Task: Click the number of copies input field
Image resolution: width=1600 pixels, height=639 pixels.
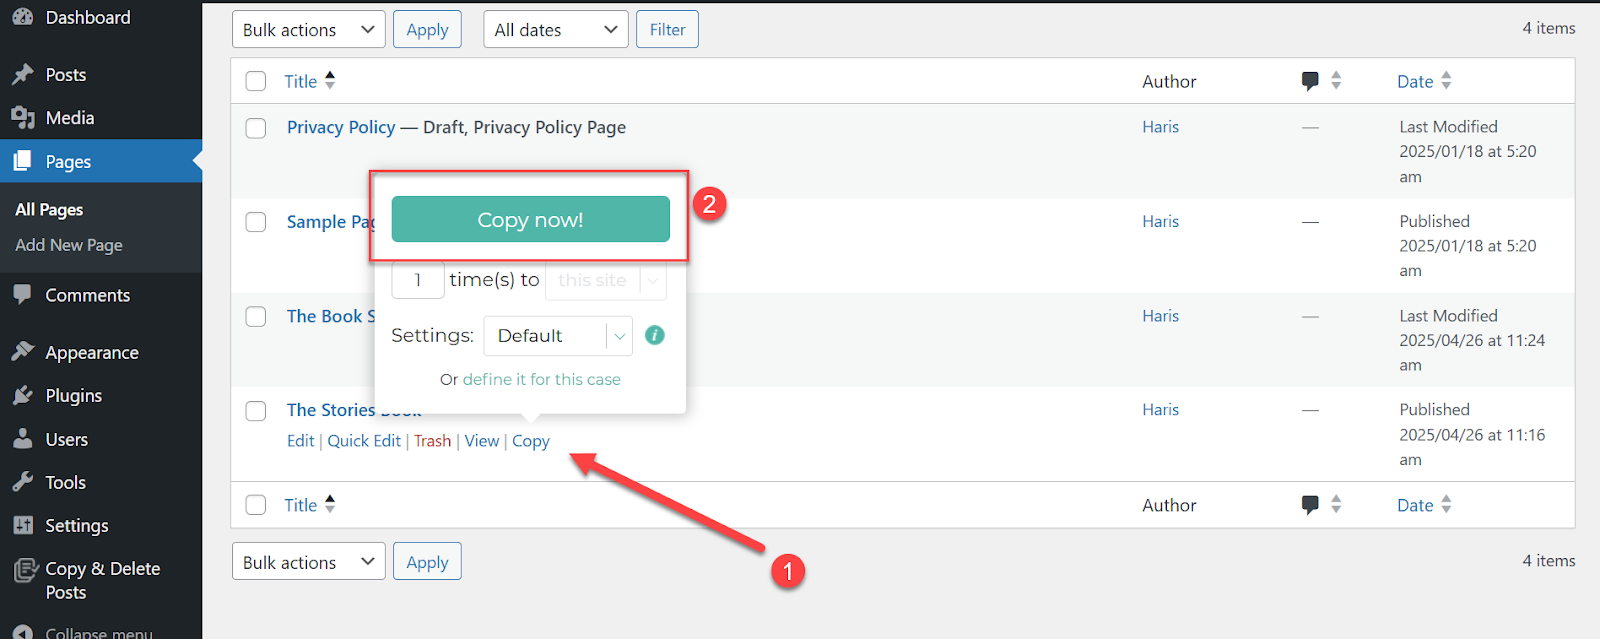Action: click(x=418, y=280)
